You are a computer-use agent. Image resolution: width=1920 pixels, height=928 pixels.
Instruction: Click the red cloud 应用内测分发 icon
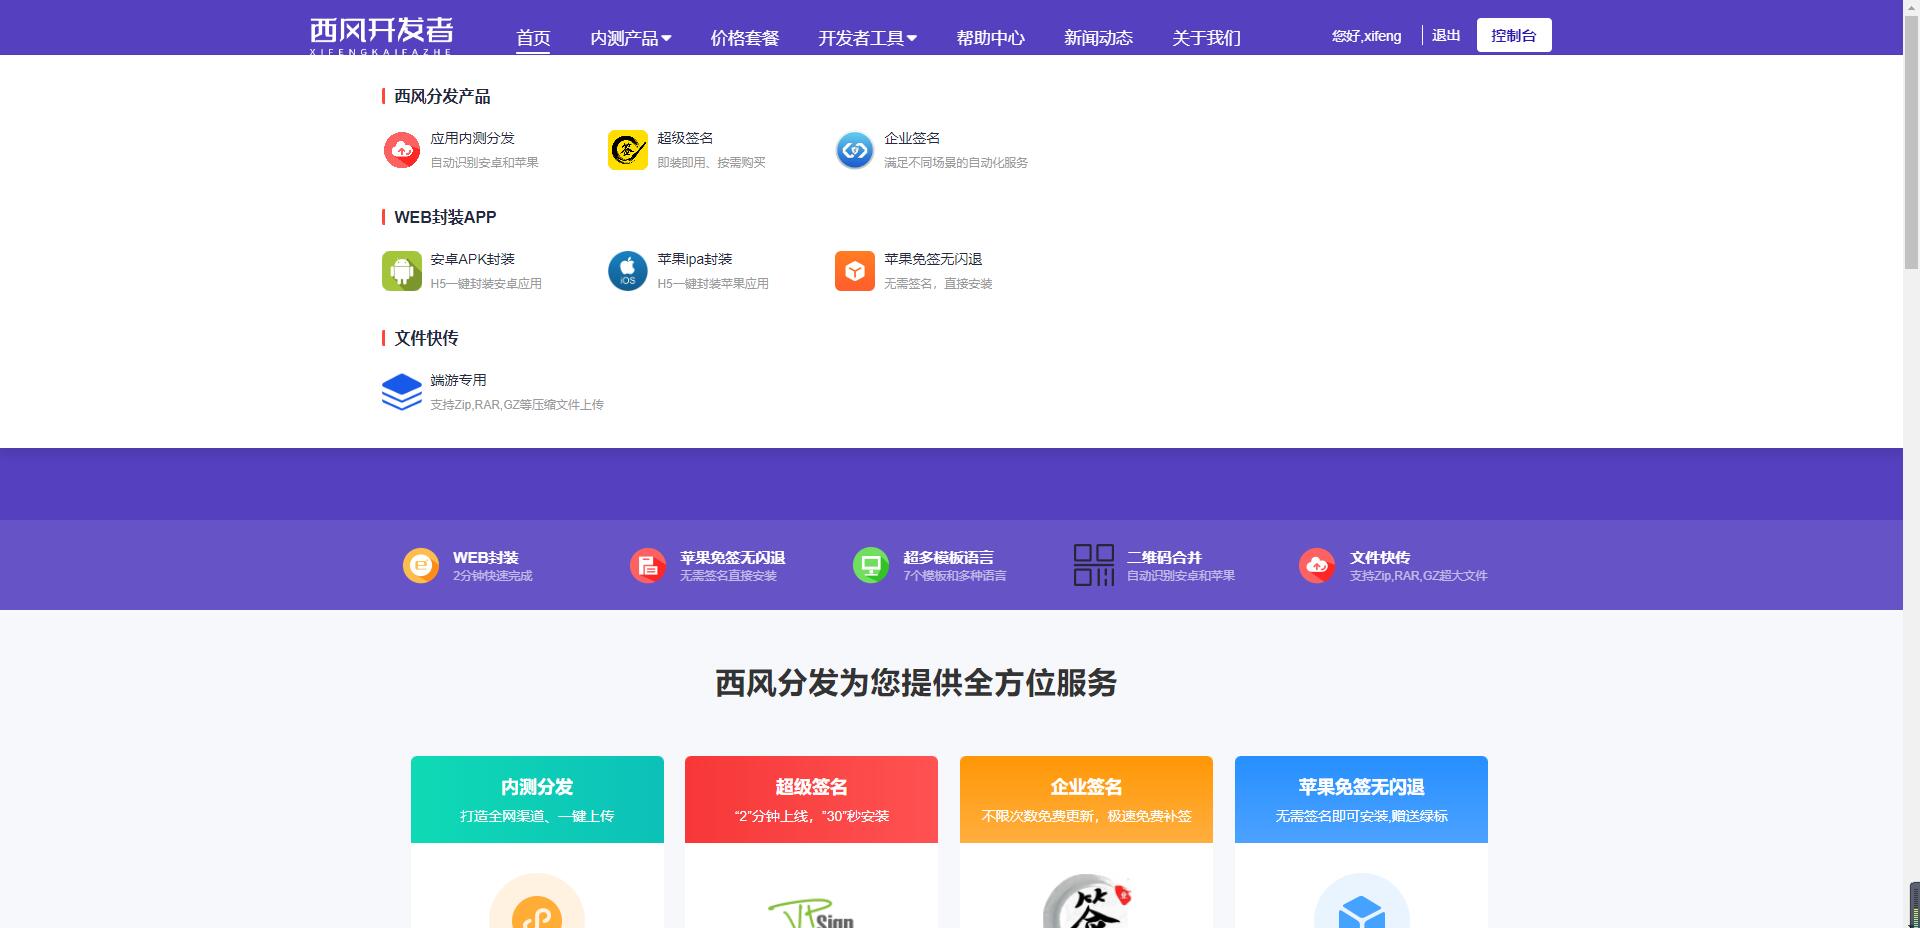point(401,150)
